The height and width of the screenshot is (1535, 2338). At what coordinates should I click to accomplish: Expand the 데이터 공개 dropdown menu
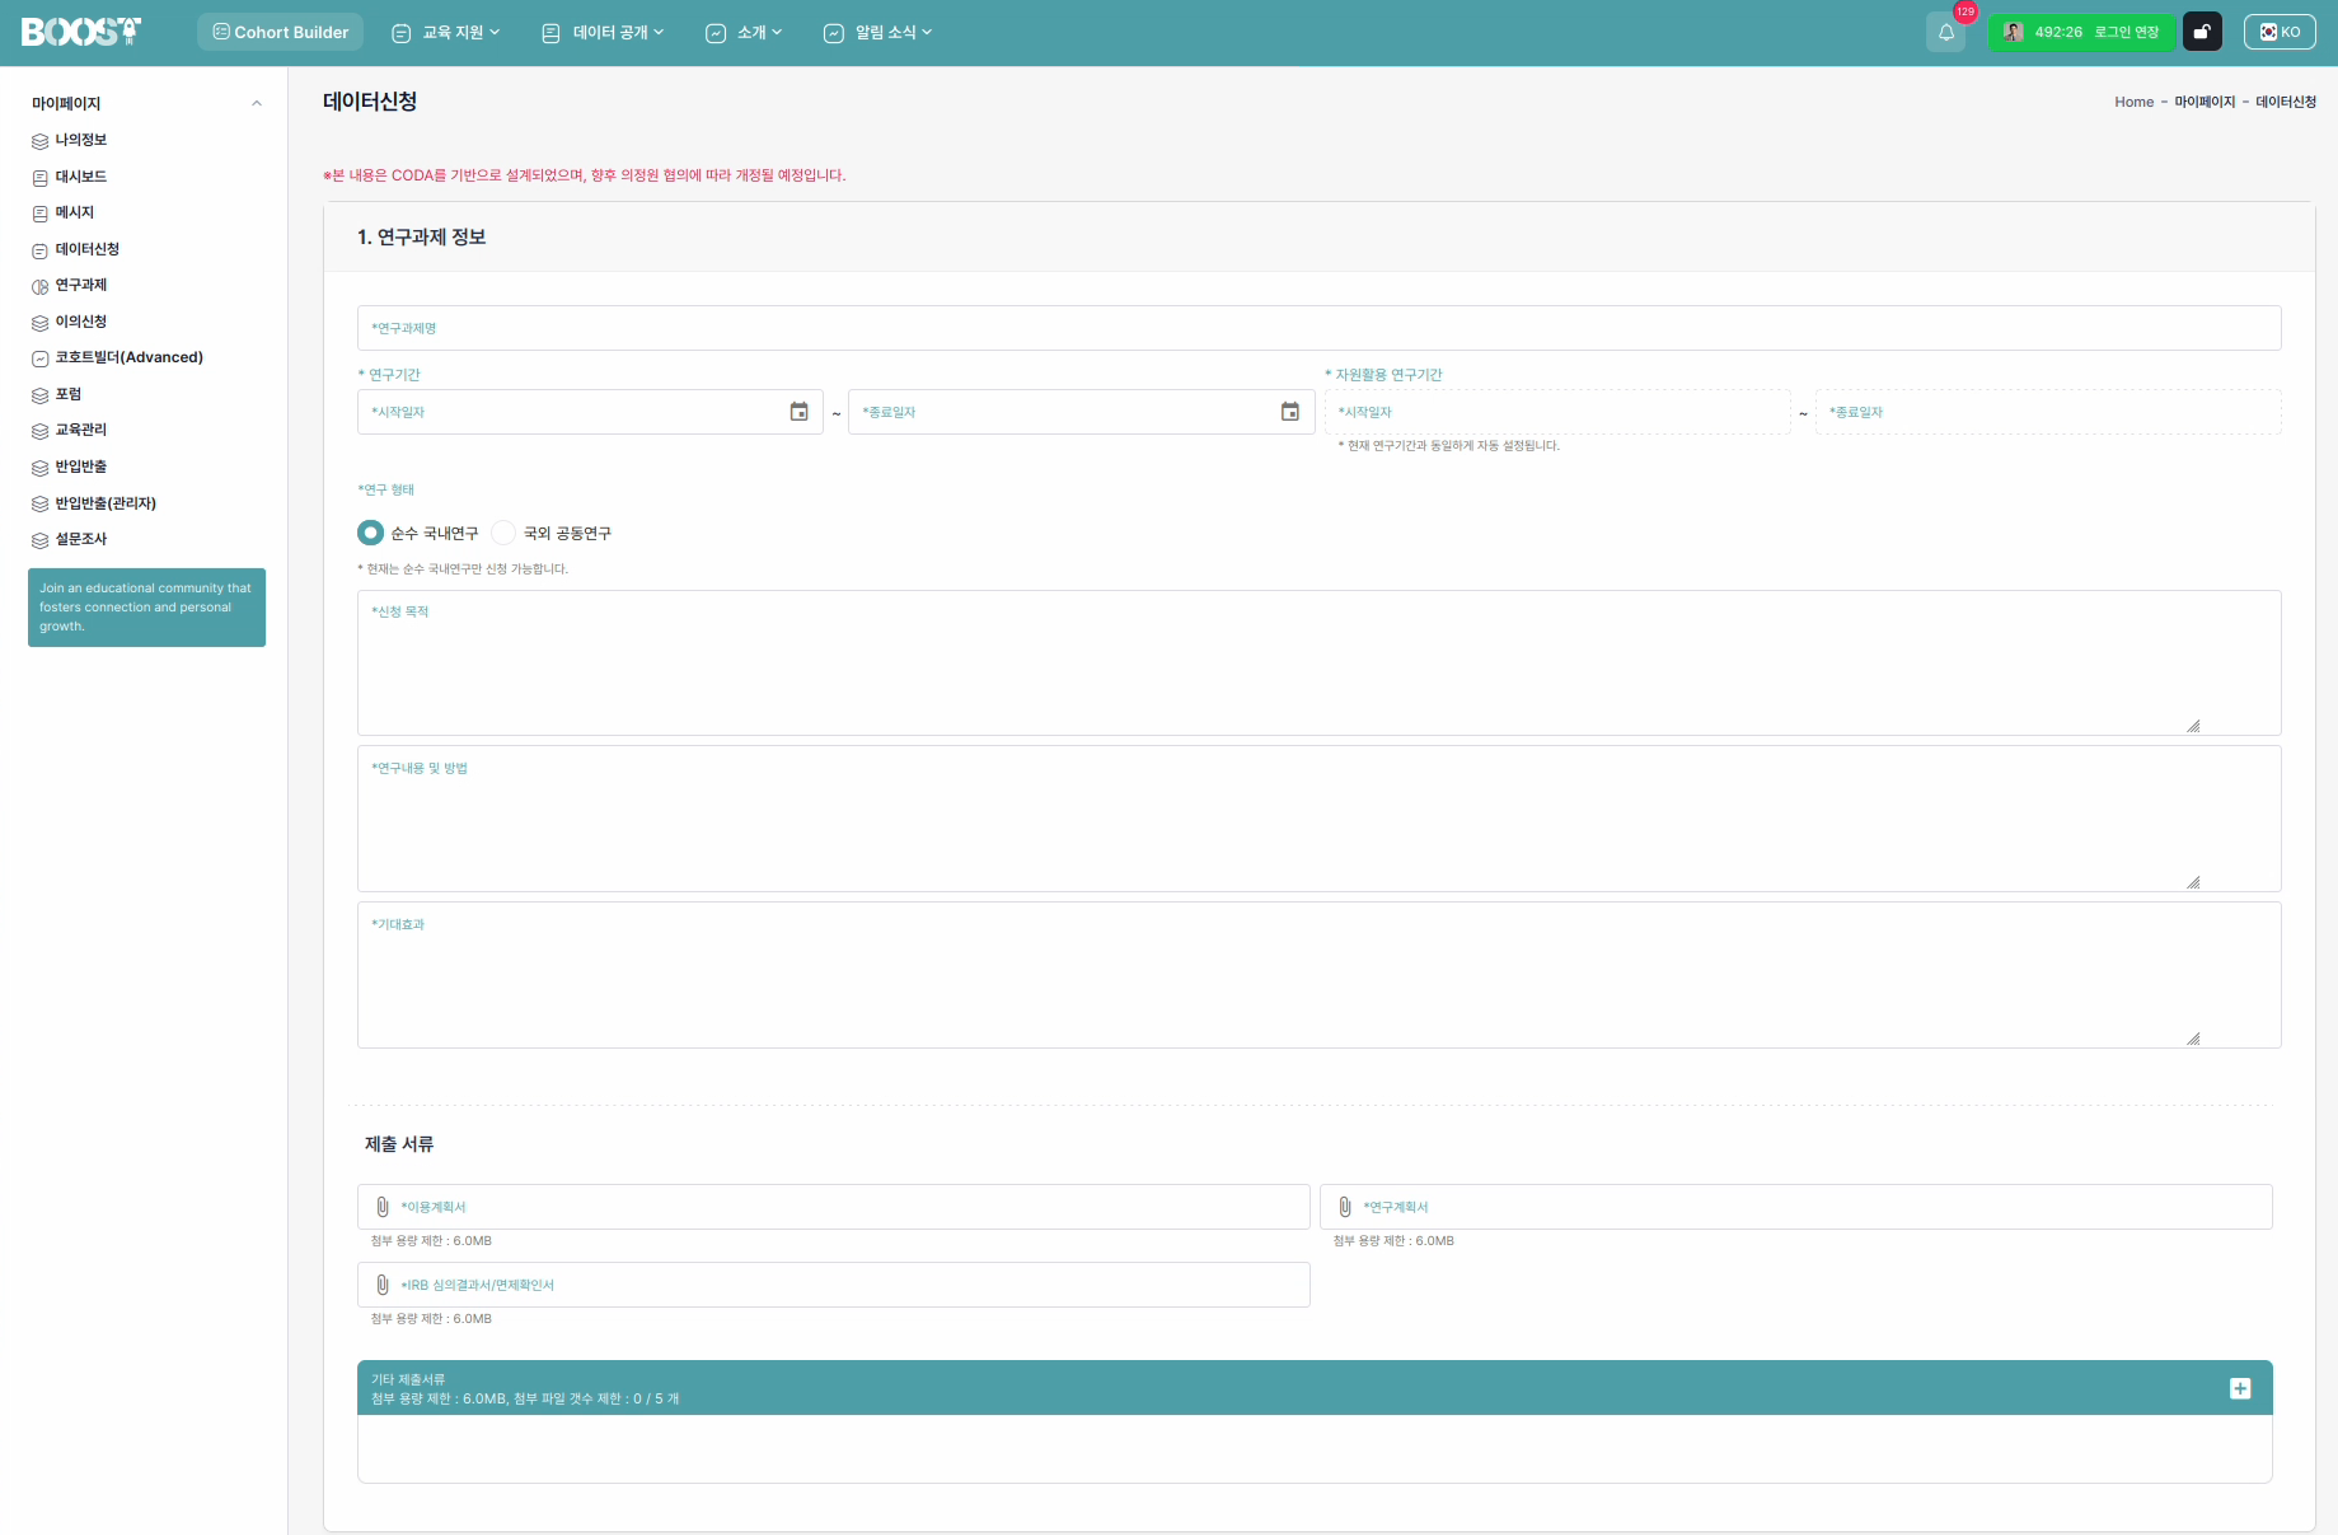click(x=603, y=33)
